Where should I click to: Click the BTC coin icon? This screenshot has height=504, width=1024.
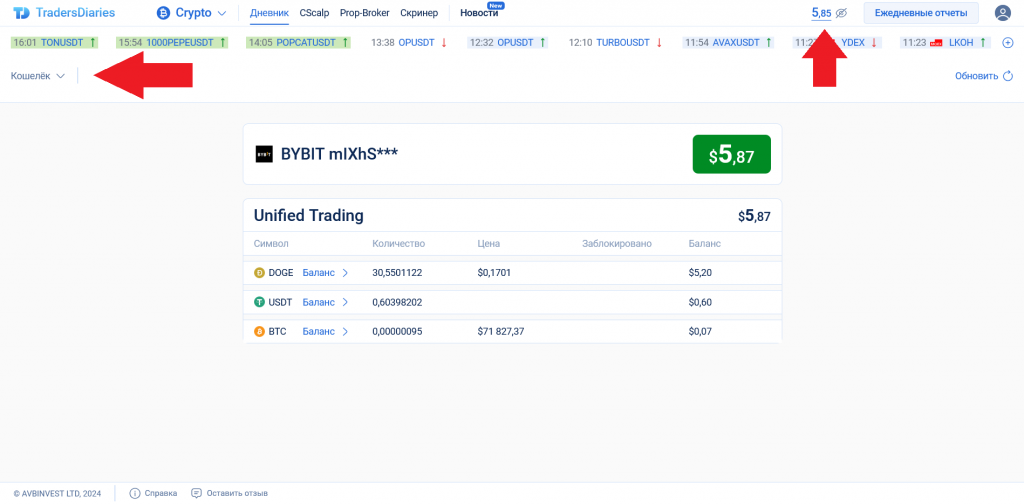coord(259,332)
